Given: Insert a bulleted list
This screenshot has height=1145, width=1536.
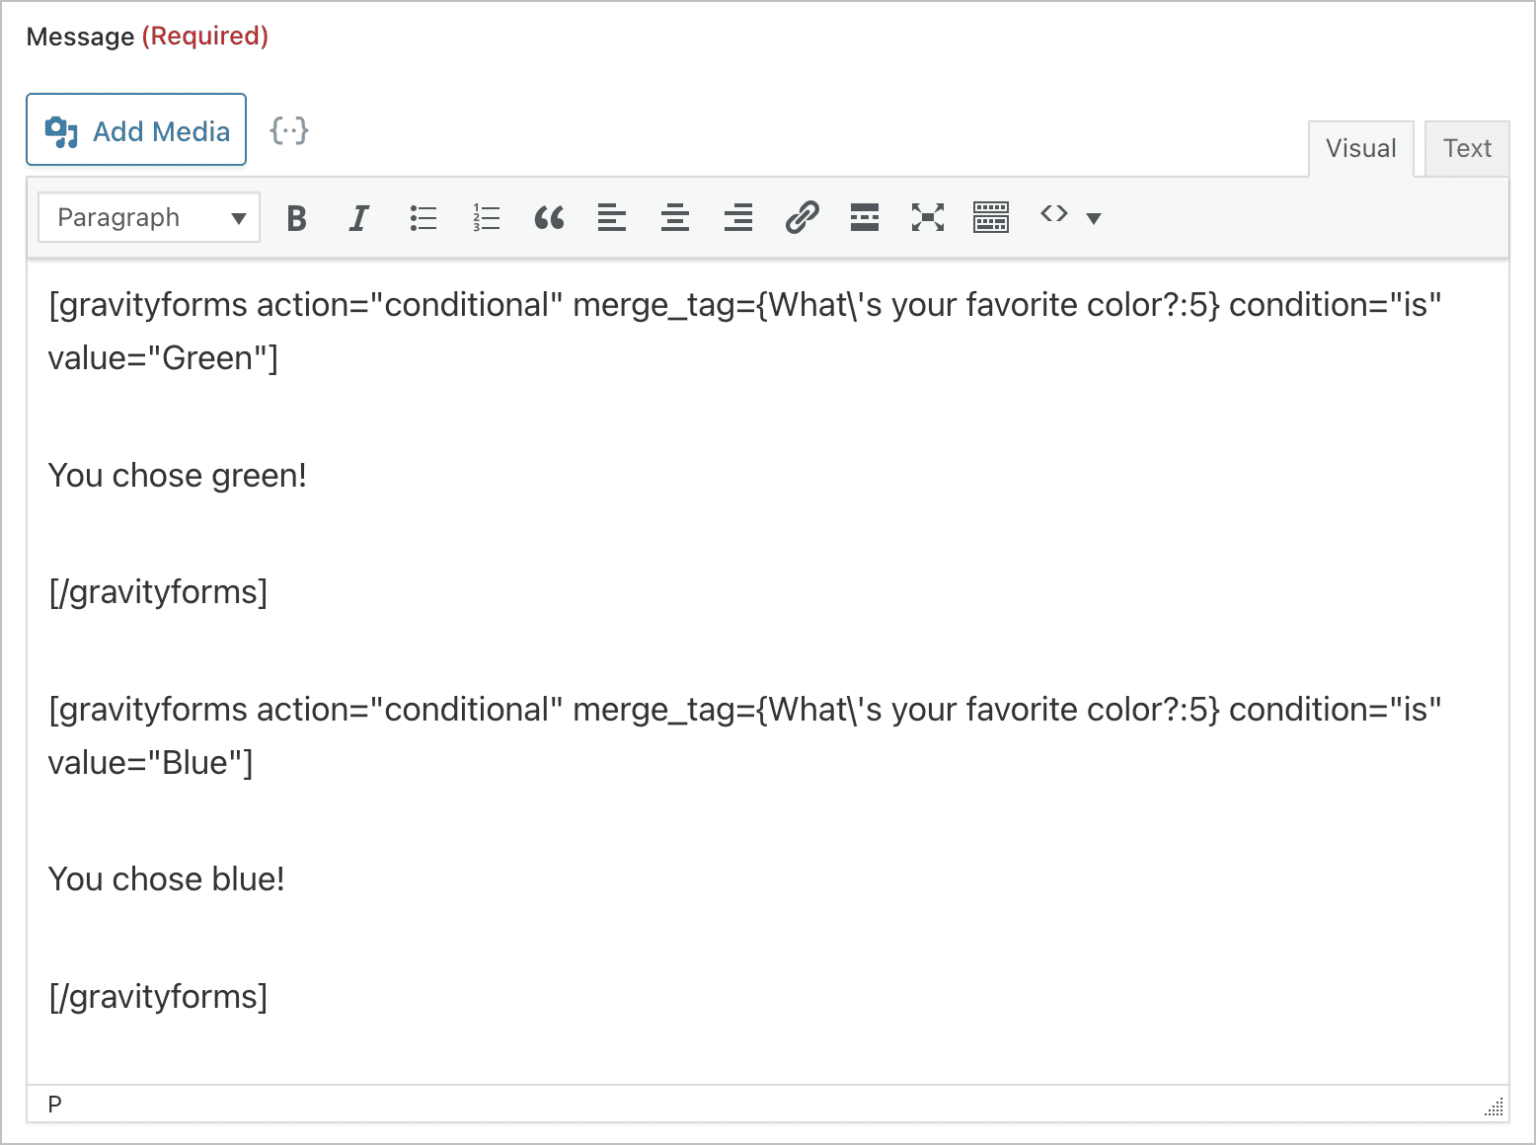Looking at the screenshot, I should pos(423,217).
